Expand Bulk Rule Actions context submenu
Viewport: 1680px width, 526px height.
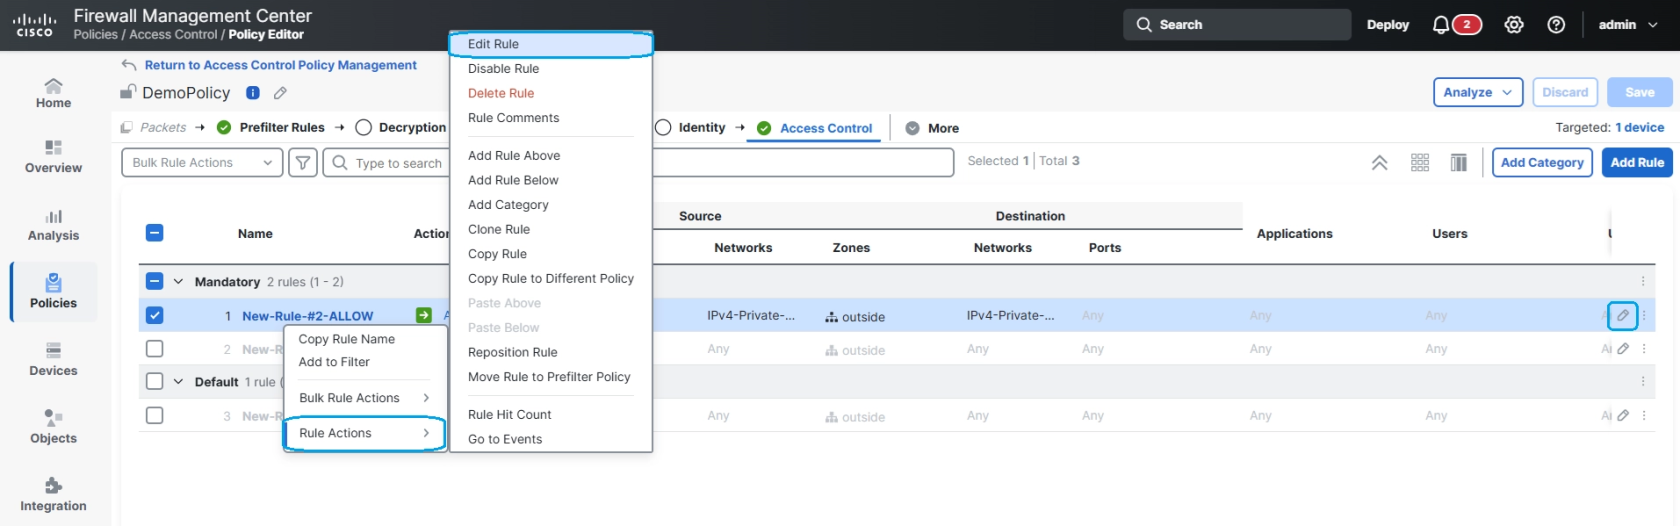coord(364,398)
